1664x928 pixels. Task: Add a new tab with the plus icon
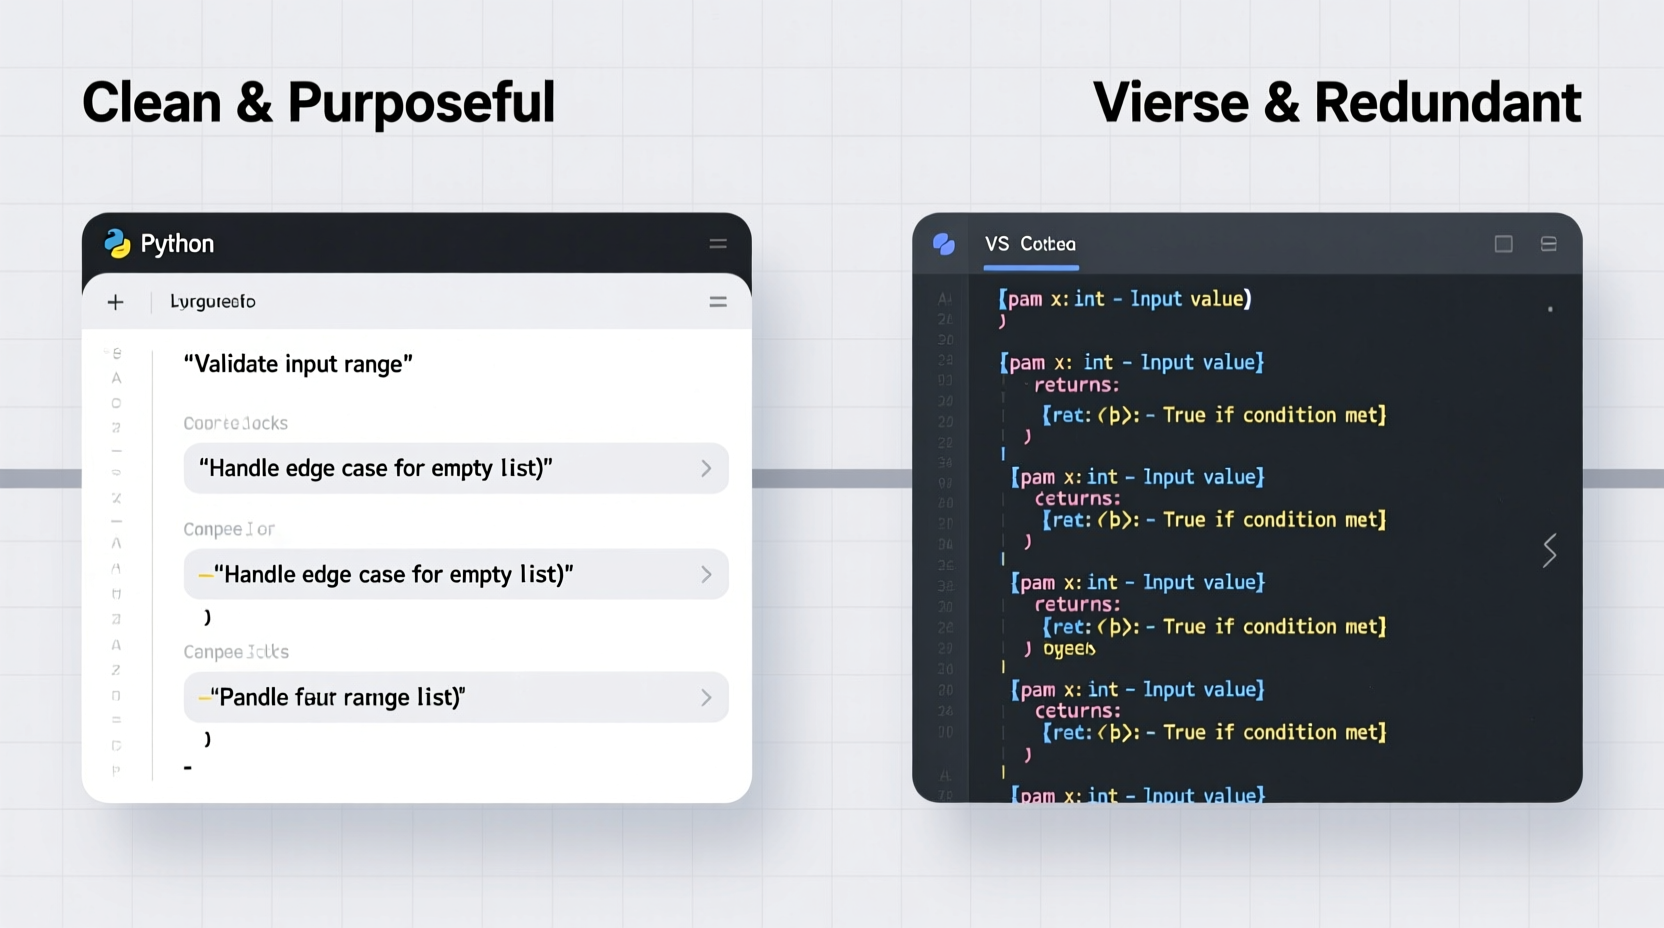click(116, 302)
